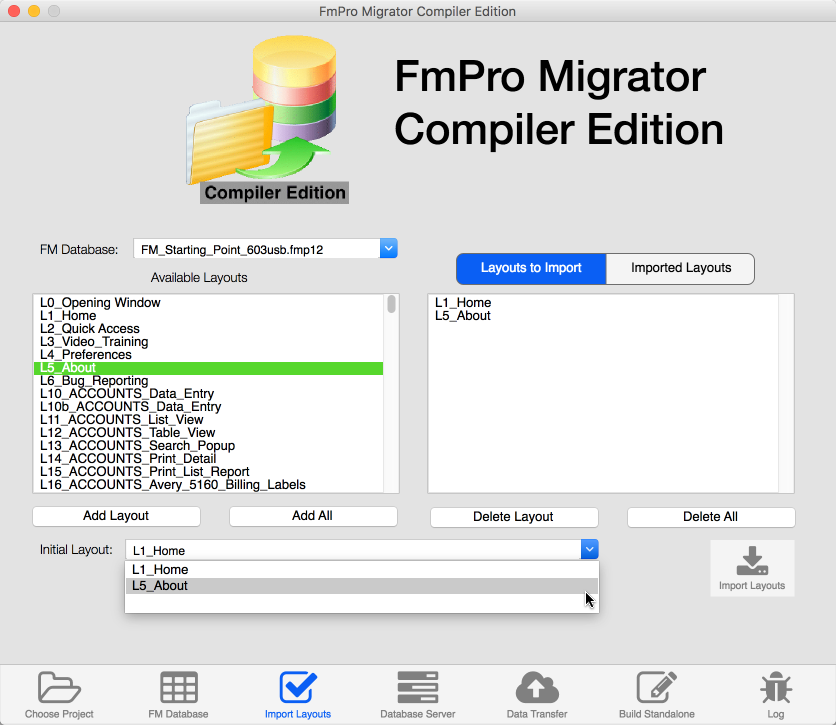Image resolution: width=836 pixels, height=725 pixels.
Task: Expand the FM Database file dropdown
Action: click(x=389, y=249)
